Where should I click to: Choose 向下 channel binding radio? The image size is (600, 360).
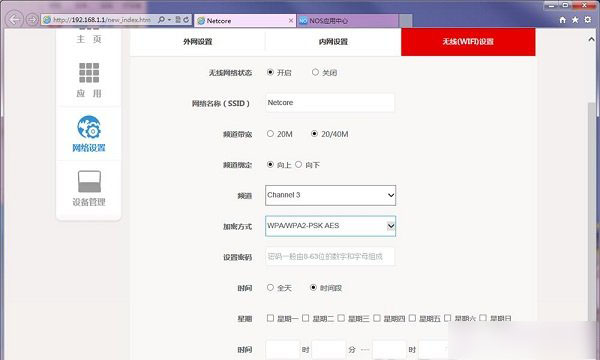pos(298,164)
